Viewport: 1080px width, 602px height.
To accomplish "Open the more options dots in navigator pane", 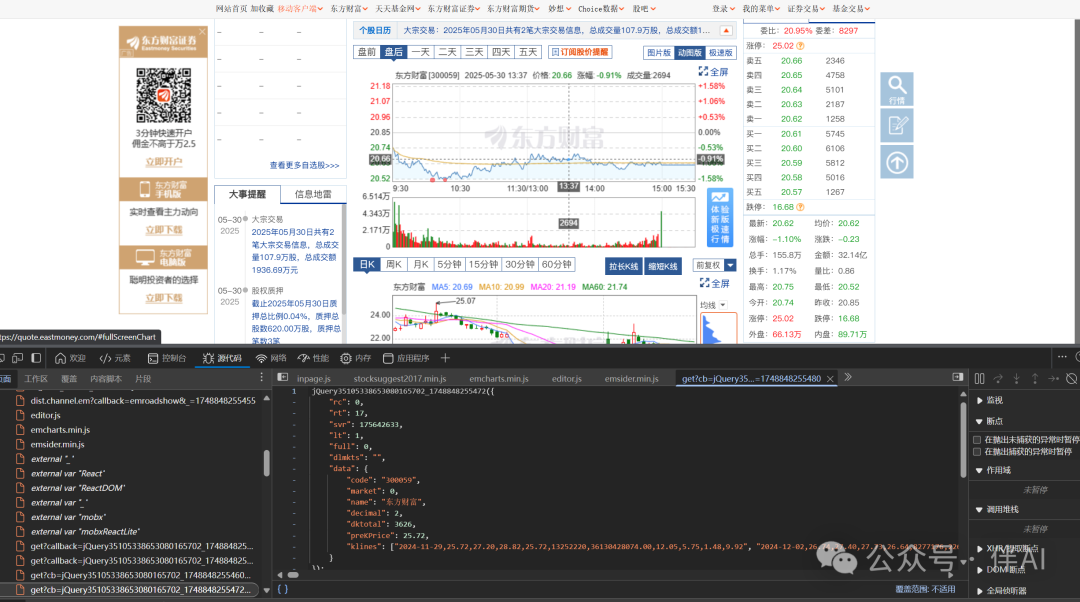I will [262, 377].
